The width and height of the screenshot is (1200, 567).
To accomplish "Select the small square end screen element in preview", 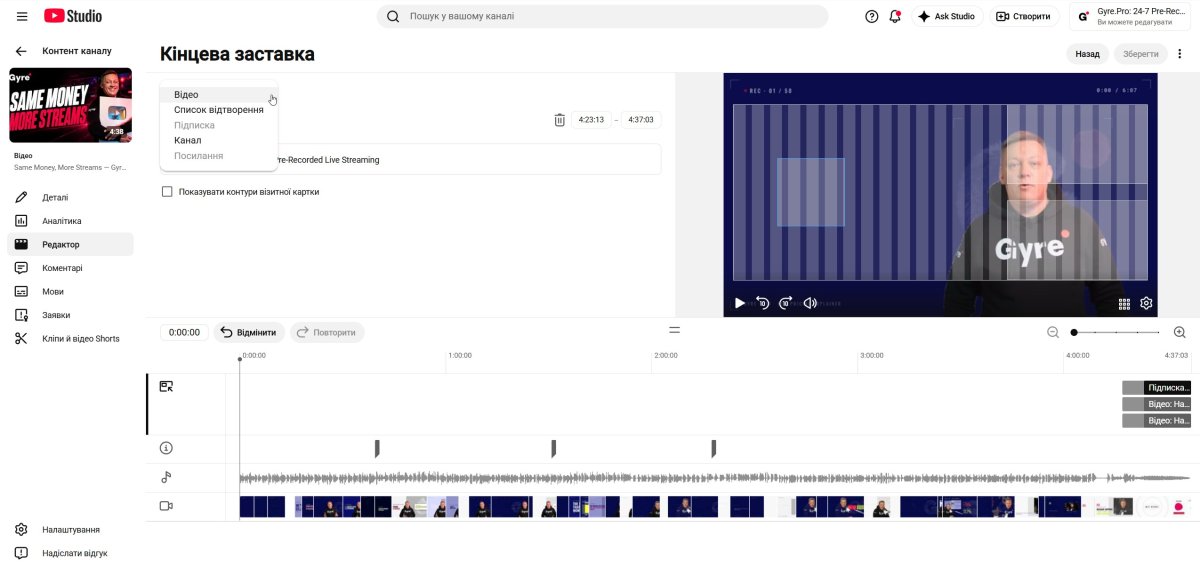I will click(810, 192).
